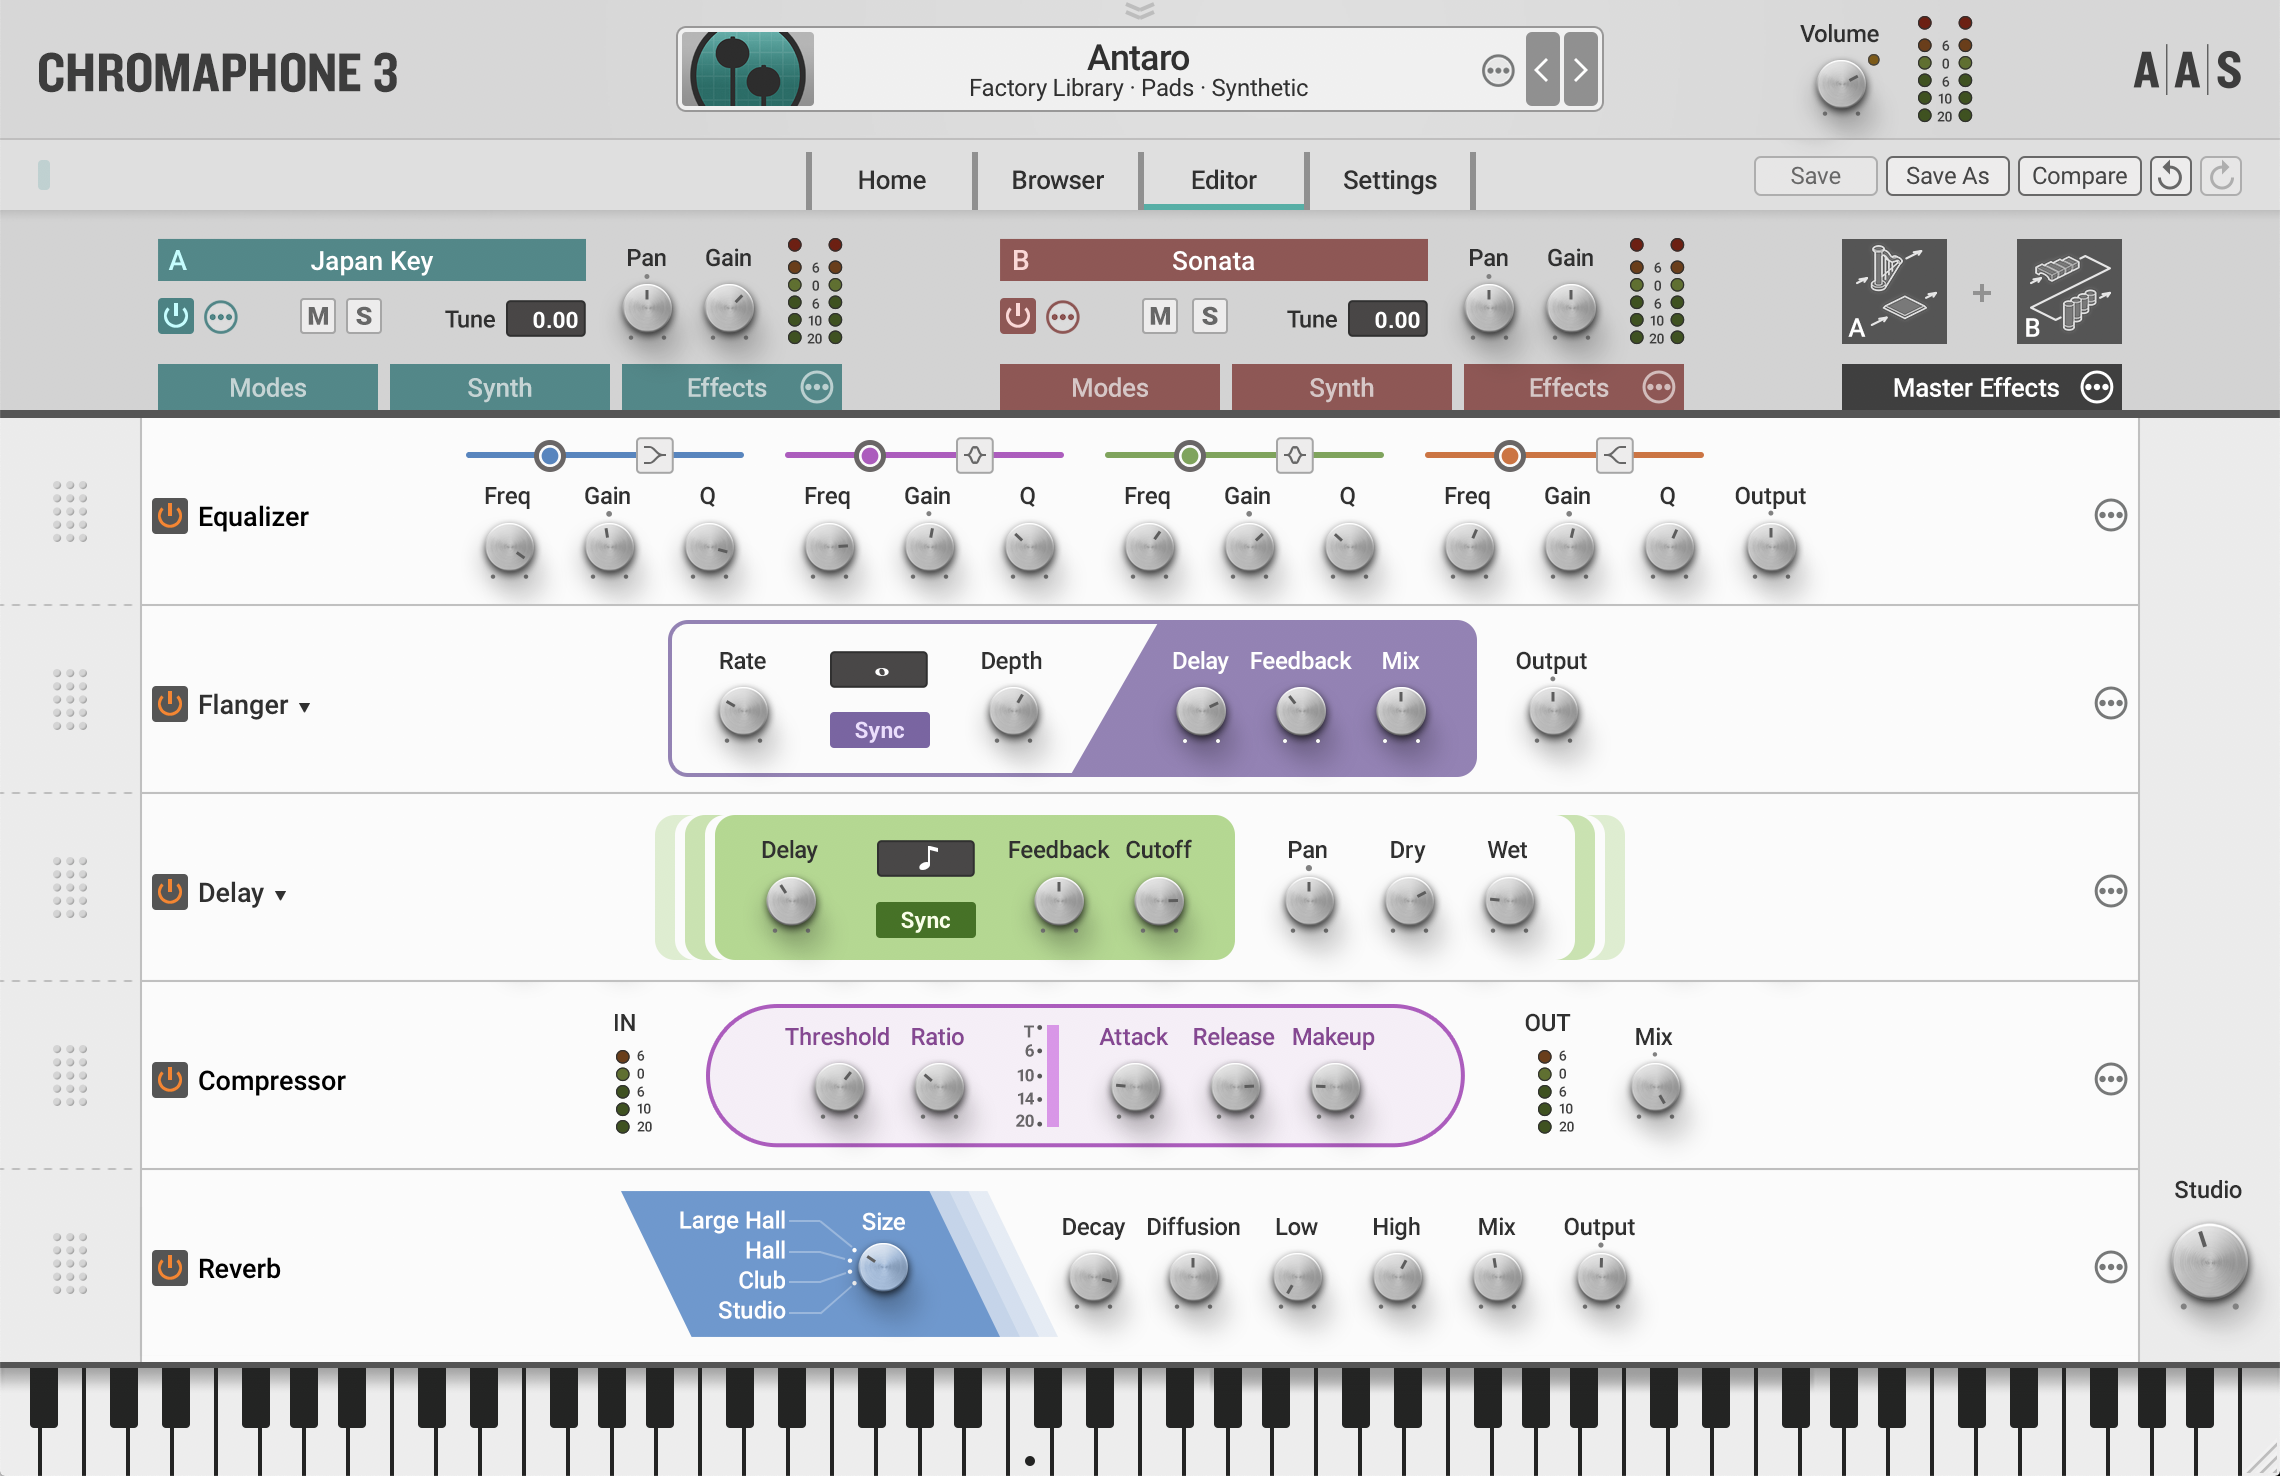2280x1476 pixels.
Task: Click the purple Freq slider handle in the Equalizer
Action: point(868,455)
